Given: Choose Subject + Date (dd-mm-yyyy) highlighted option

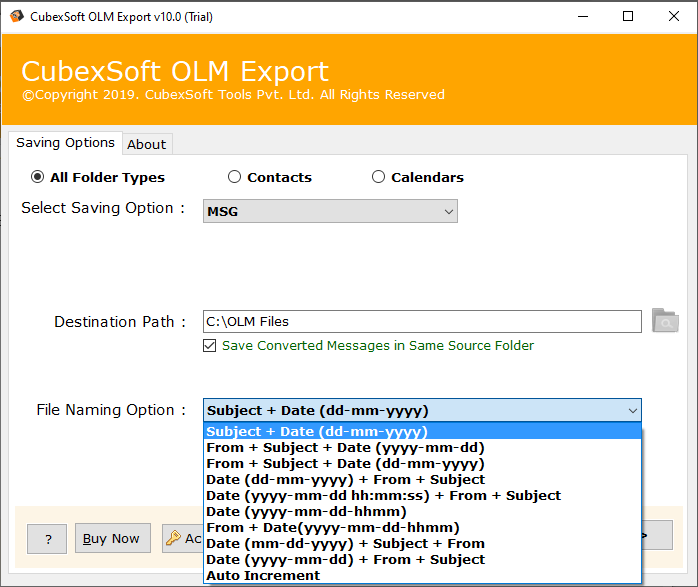Looking at the screenshot, I should tap(422, 431).
